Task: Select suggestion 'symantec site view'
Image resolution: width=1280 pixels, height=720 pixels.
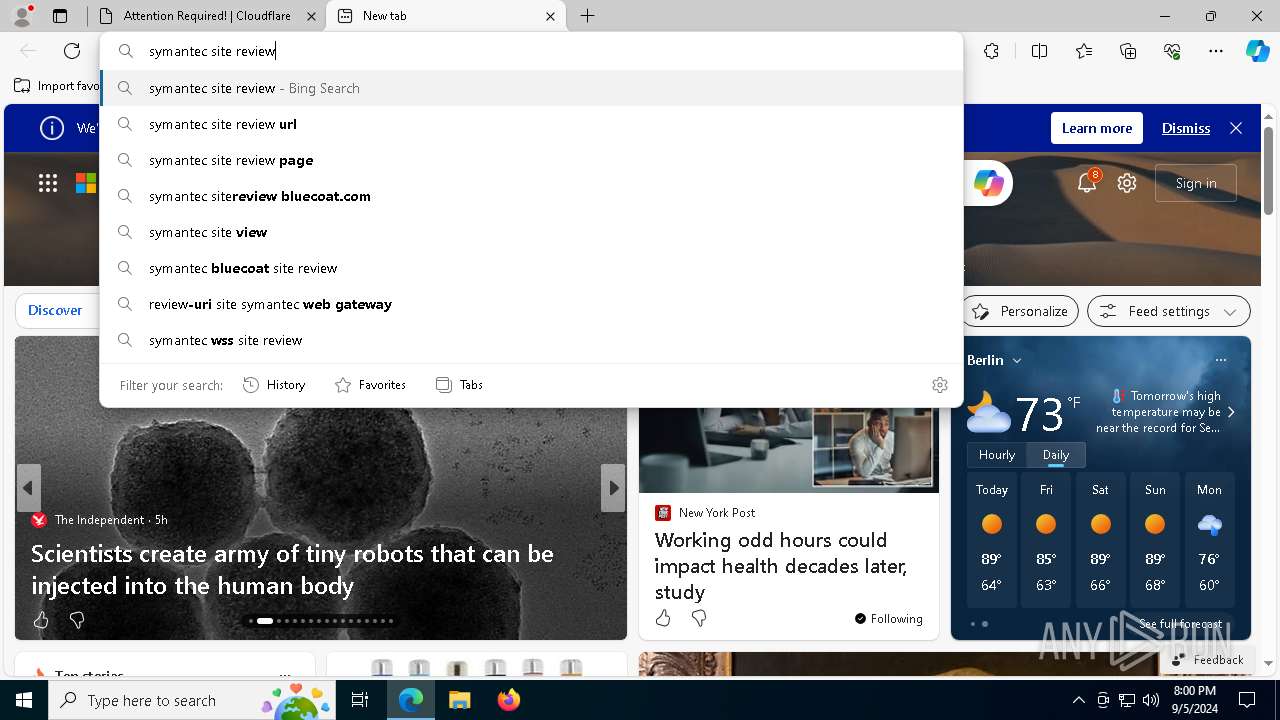Action: (531, 232)
